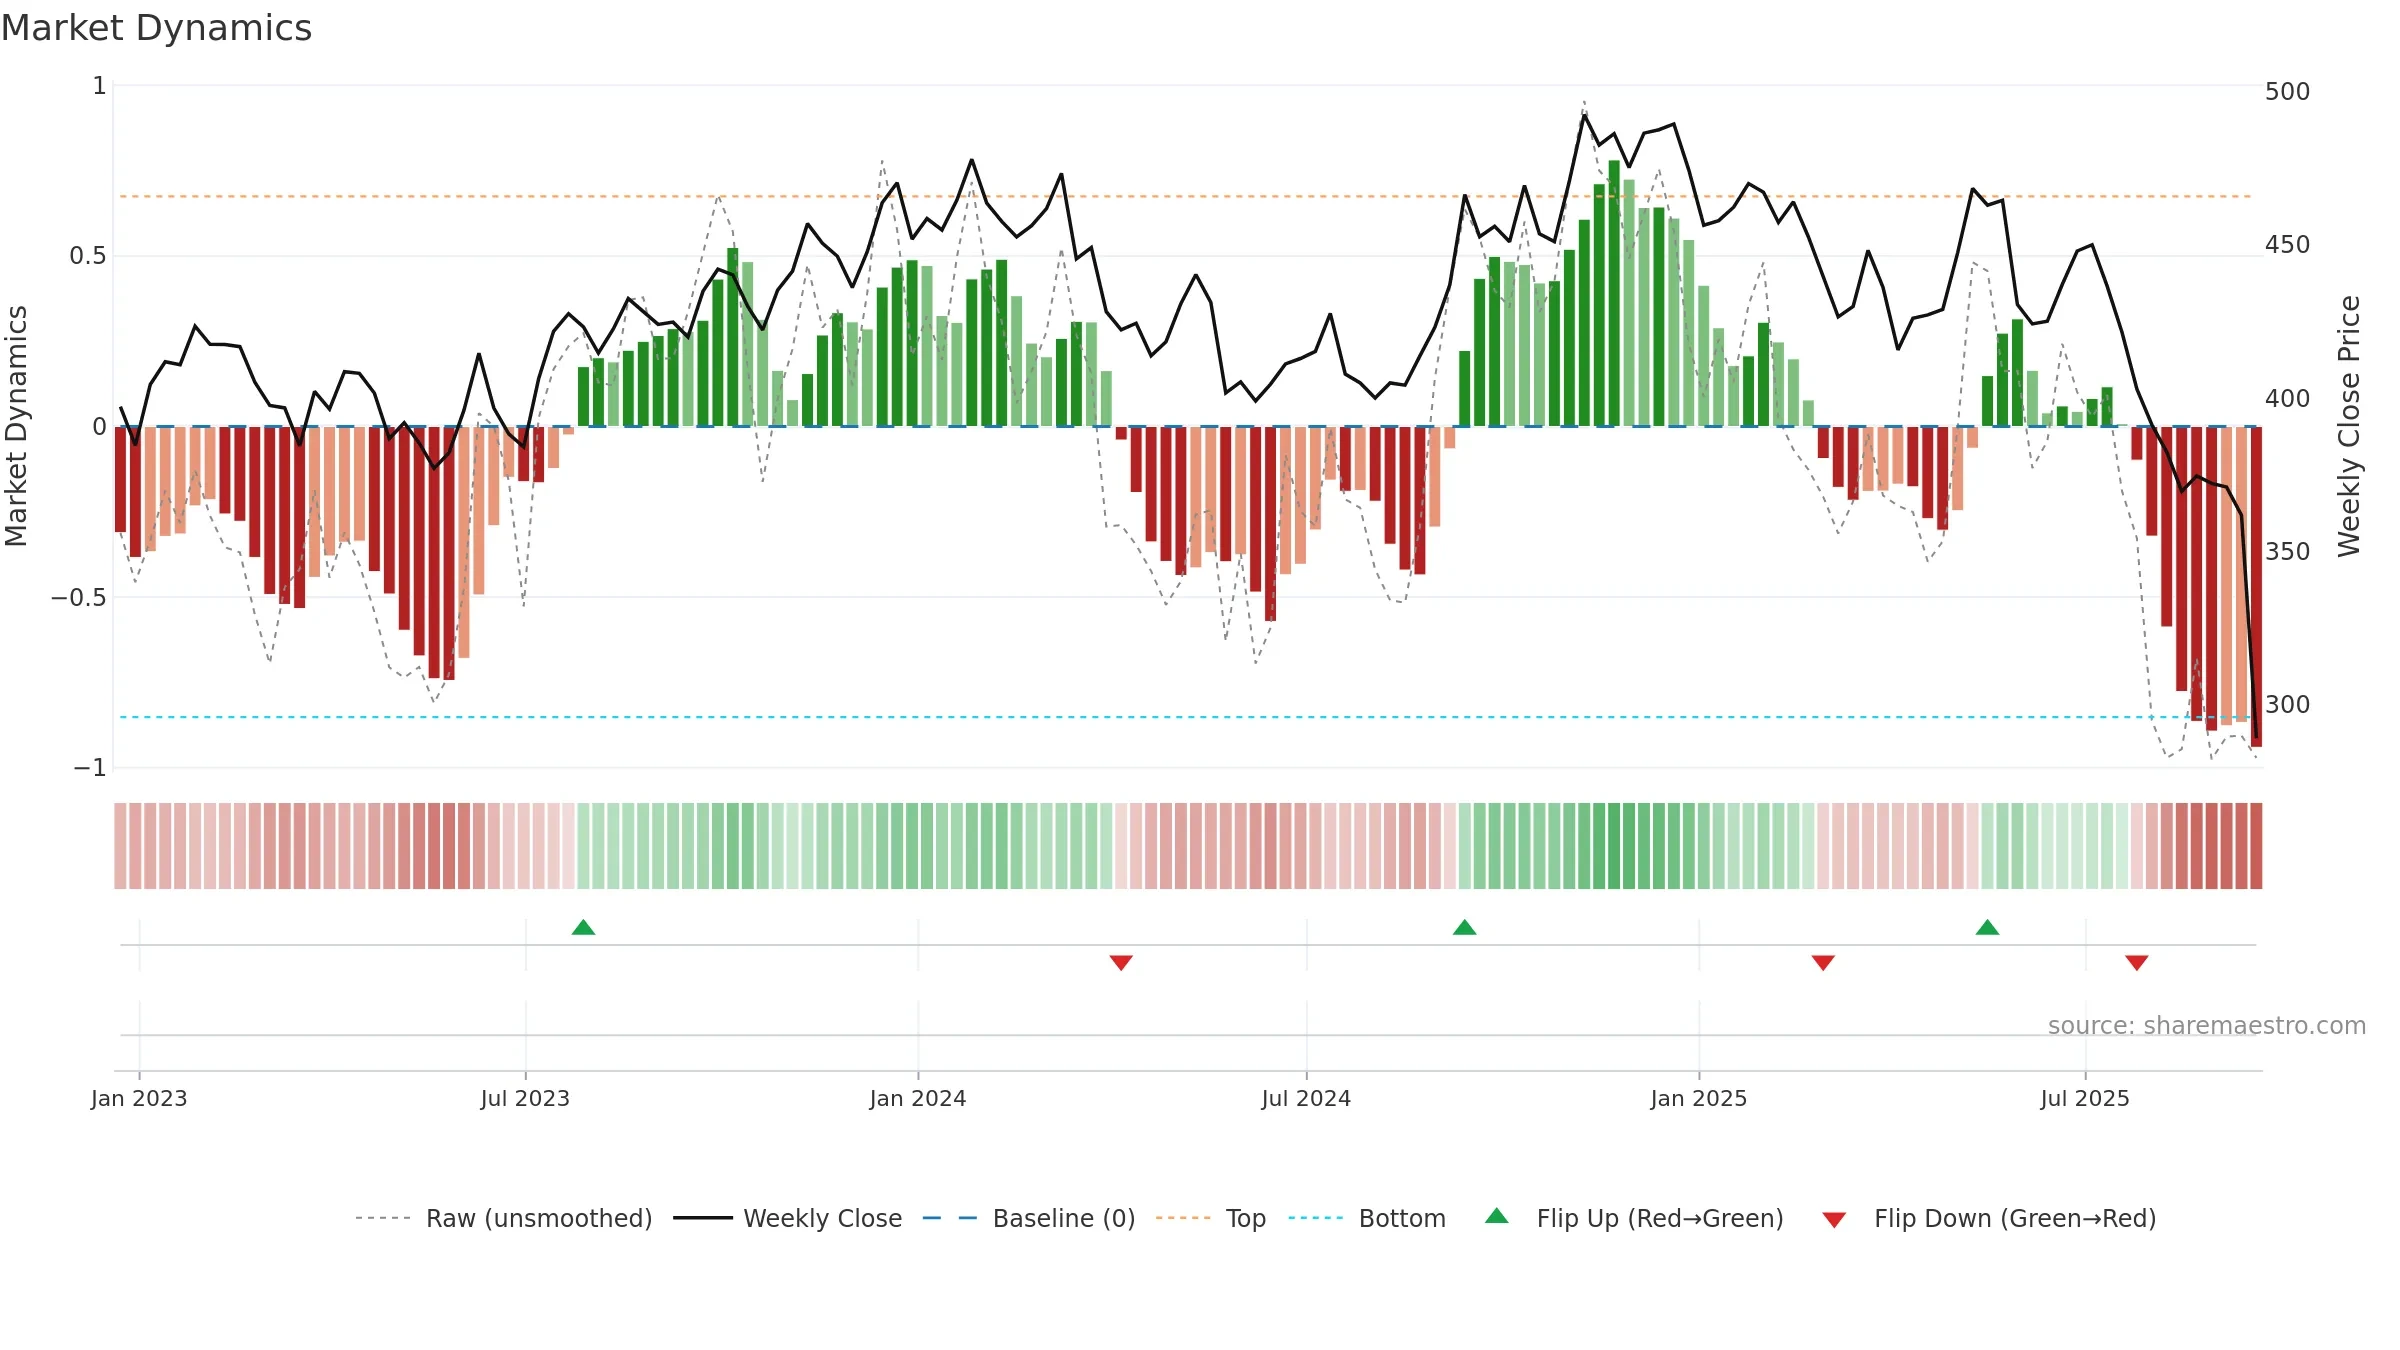2400x1350 pixels.
Task: Click the 300 price axis tick label
Action: 2287,704
